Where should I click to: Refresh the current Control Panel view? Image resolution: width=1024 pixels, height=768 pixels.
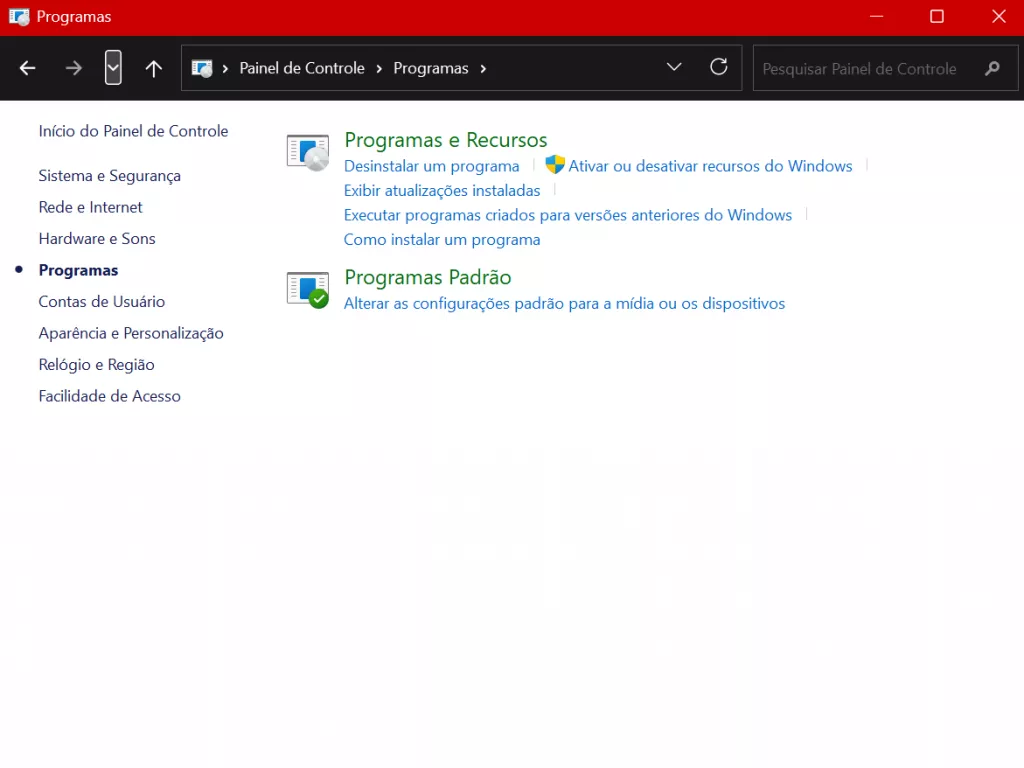point(718,67)
